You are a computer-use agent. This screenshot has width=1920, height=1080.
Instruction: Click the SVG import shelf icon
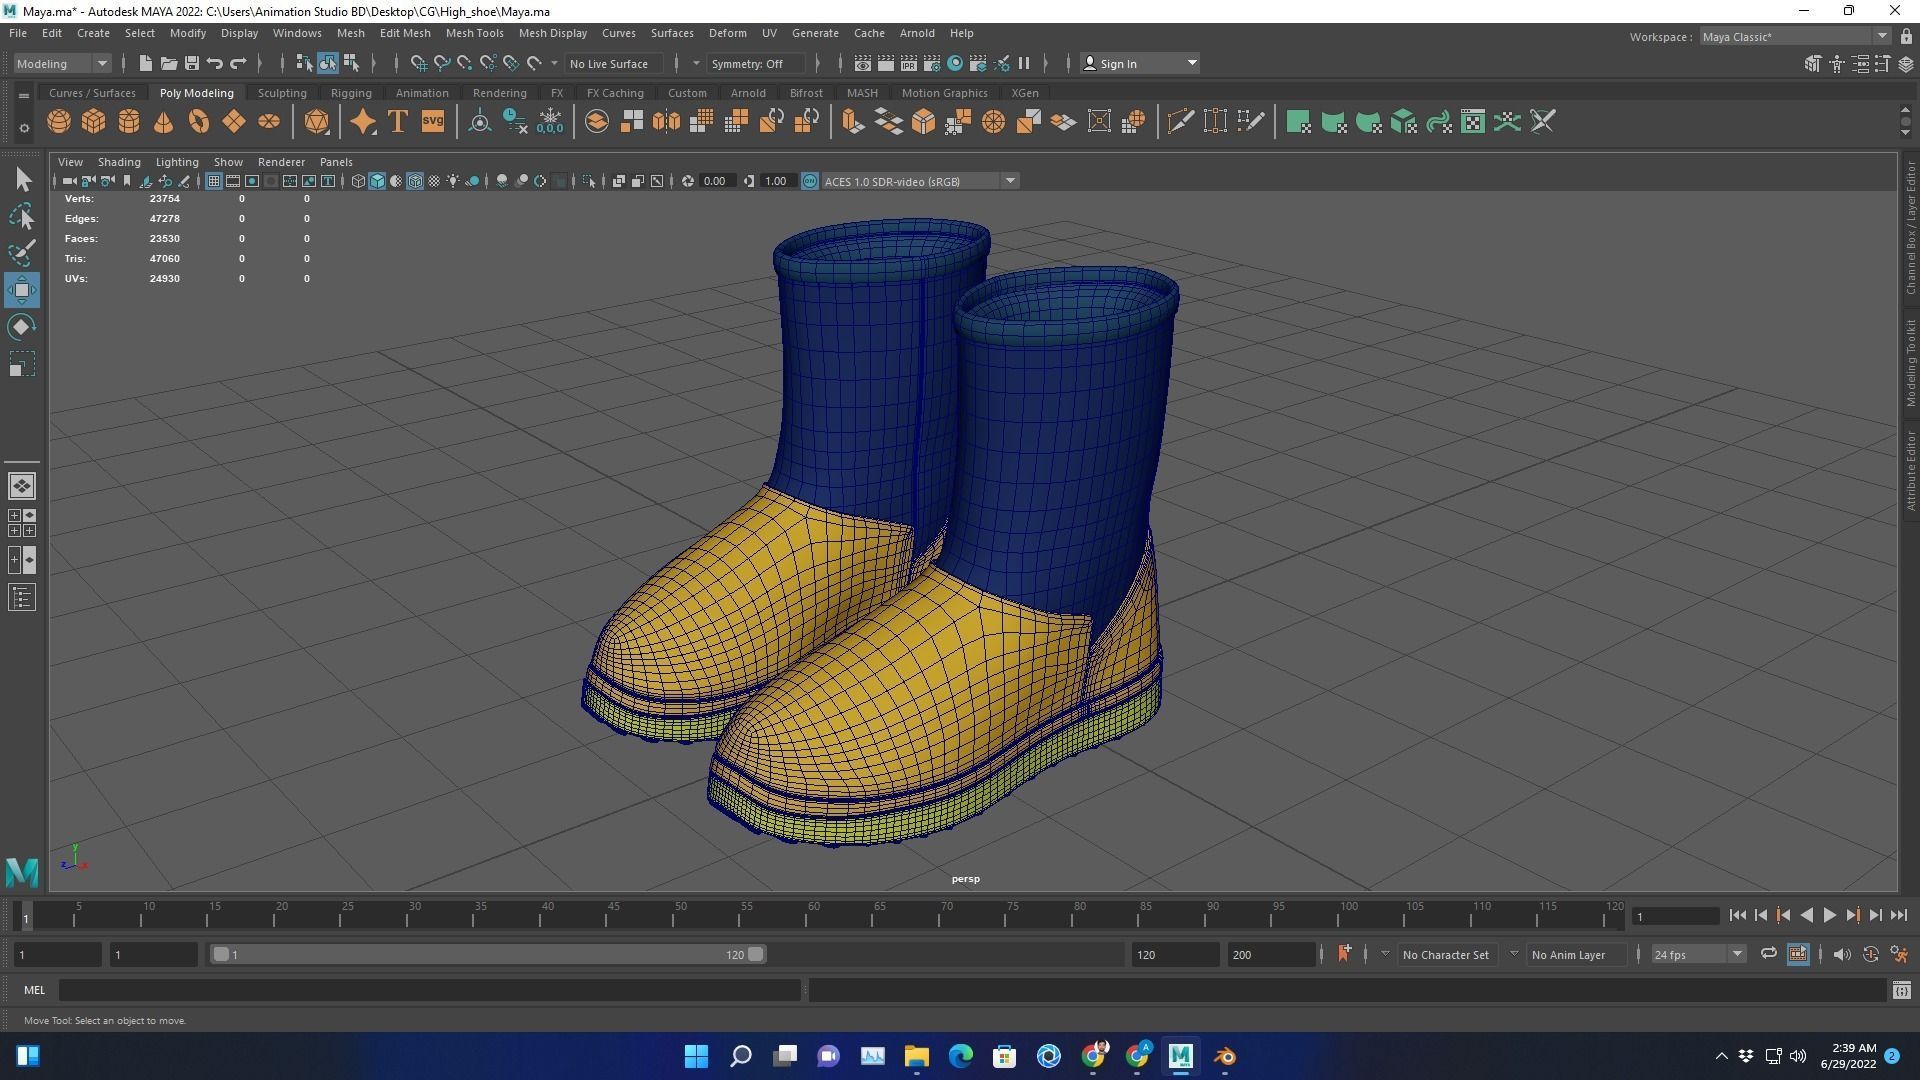pyautogui.click(x=432, y=122)
